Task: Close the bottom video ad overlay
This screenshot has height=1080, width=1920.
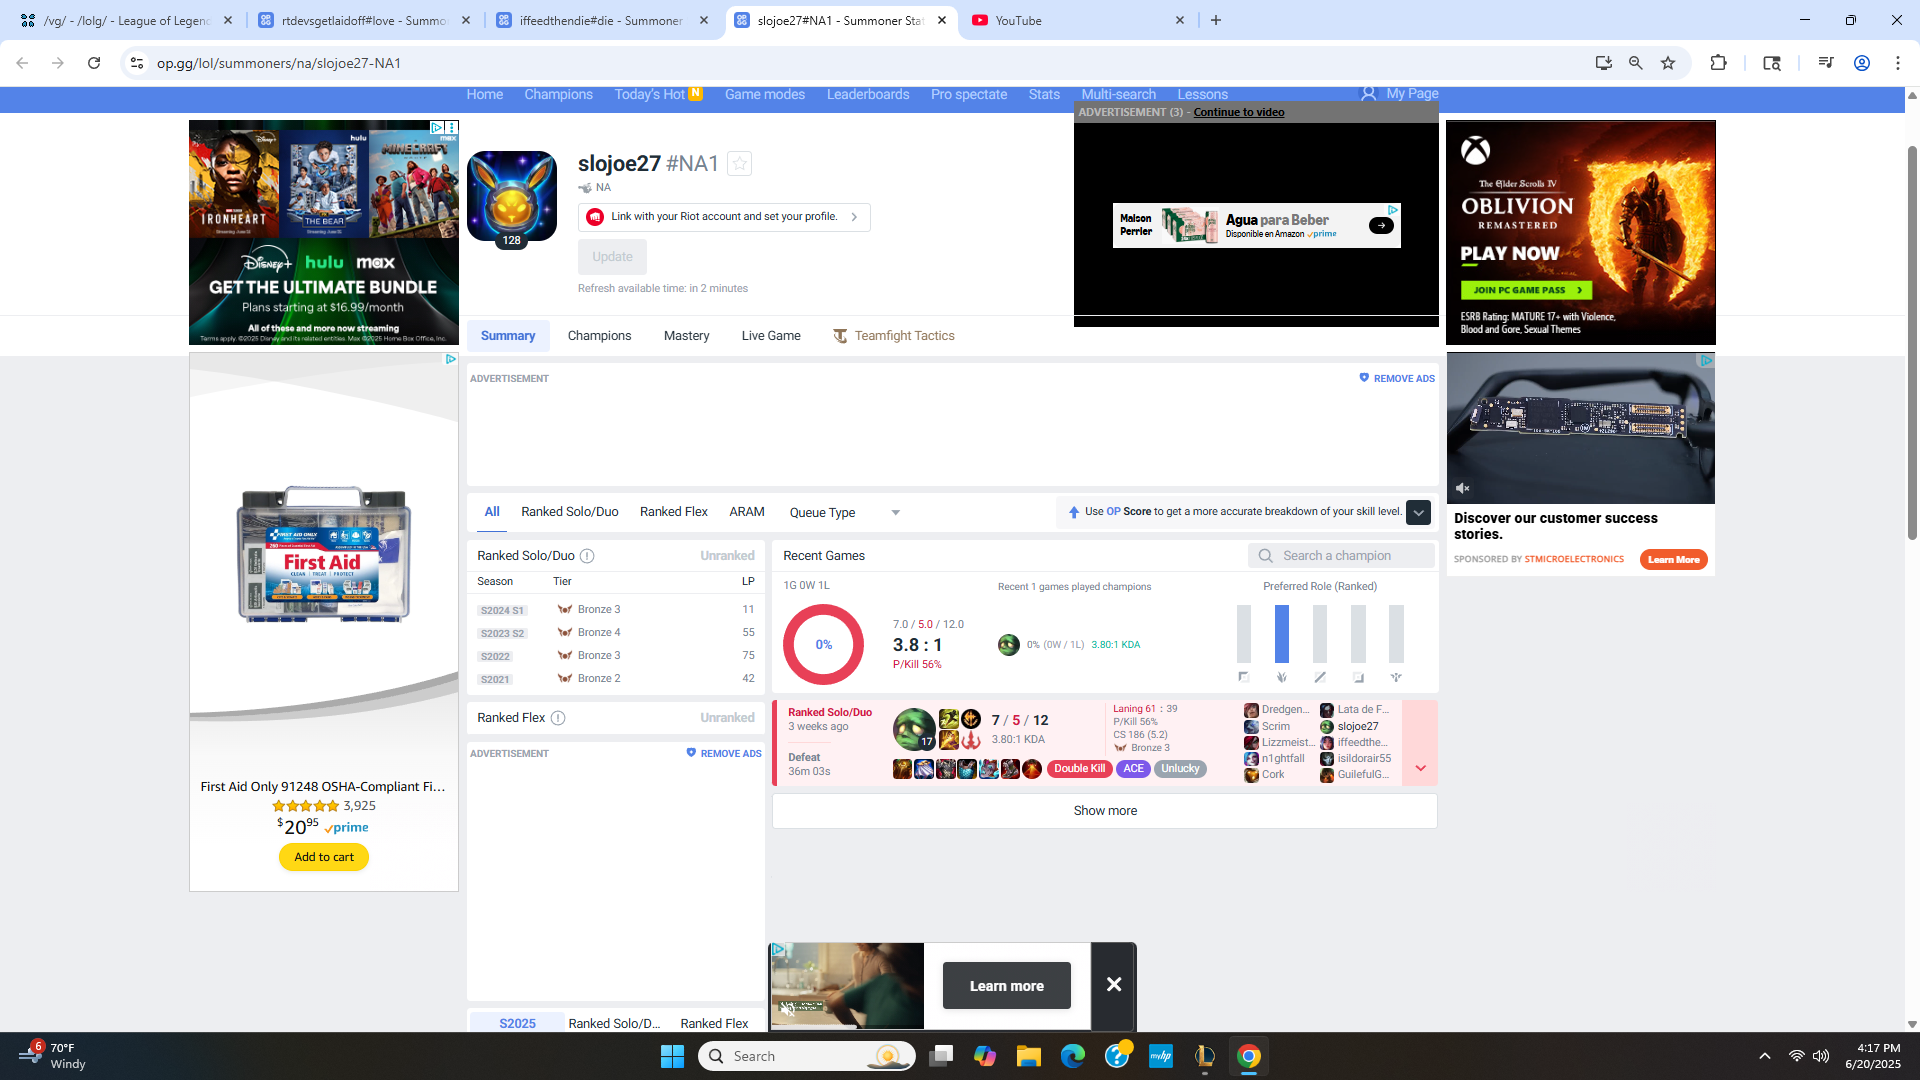Action: pyautogui.click(x=1113, y=985)
